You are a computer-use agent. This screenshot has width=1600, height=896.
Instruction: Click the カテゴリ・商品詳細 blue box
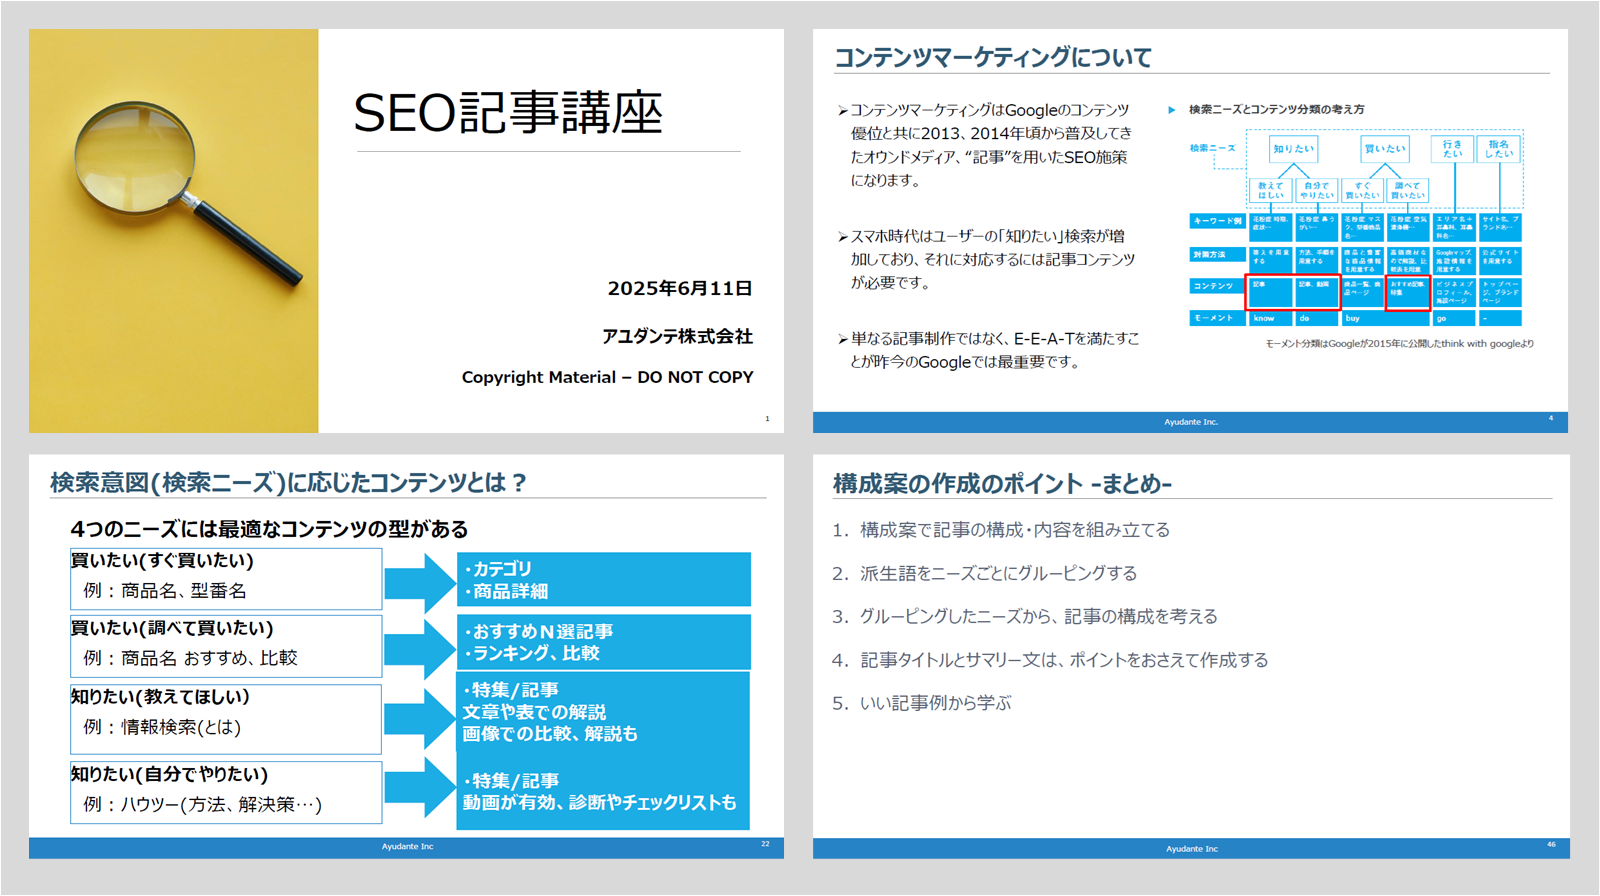pos(603,580)
